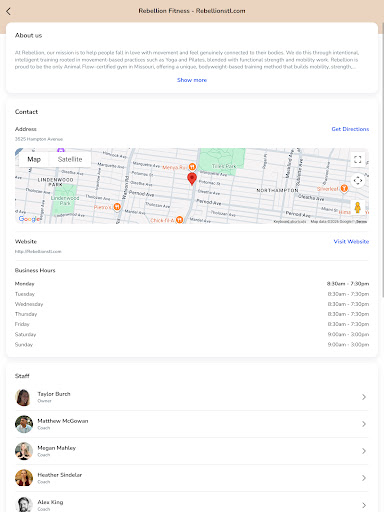The width and height of the screenshot is (384, 512).
Task: Open Heather Sindelar profile chevron
Action: click(x=364, y=478)
